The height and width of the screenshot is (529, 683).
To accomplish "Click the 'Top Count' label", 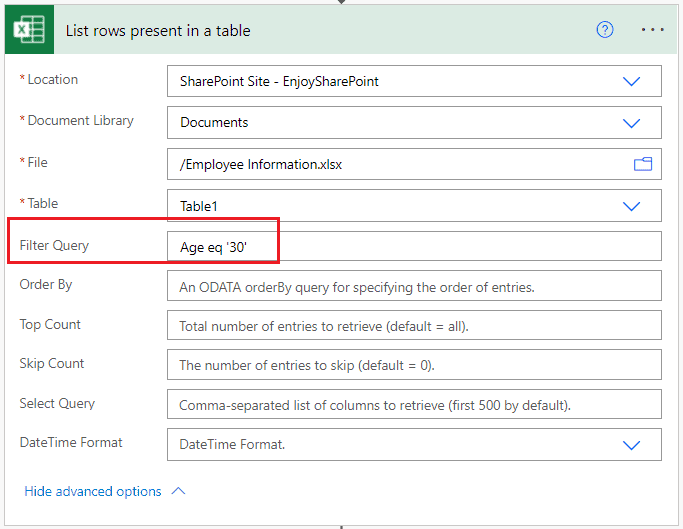I will point(50,325).
